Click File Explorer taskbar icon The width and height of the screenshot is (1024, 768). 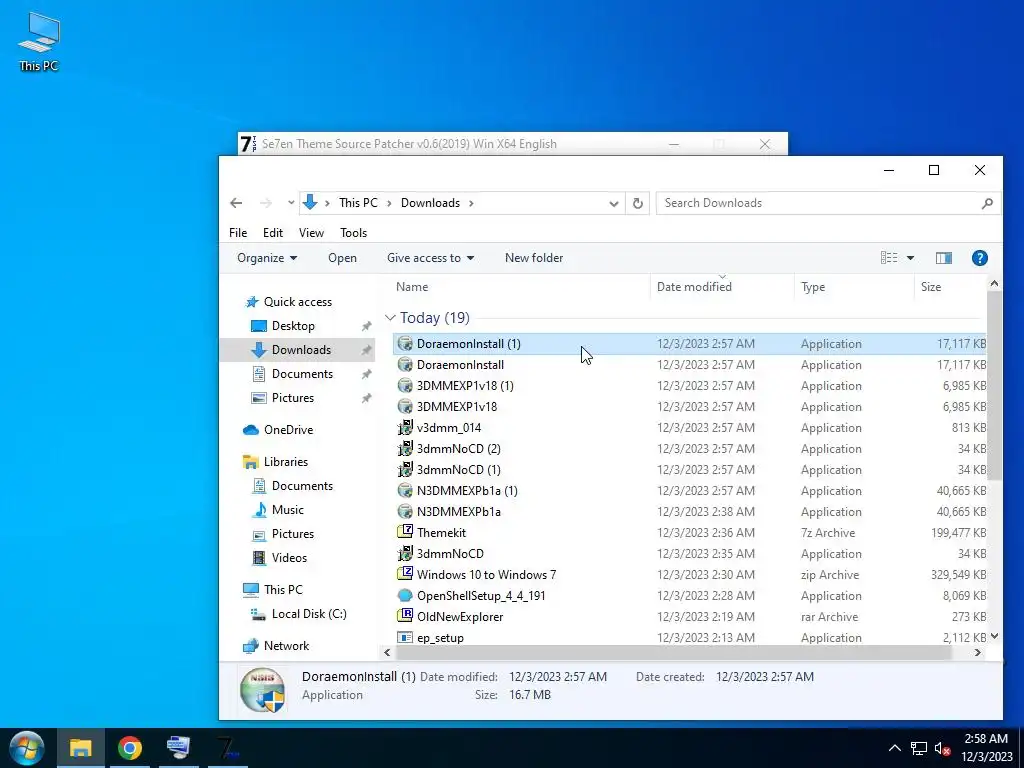(x=80, y=748)
